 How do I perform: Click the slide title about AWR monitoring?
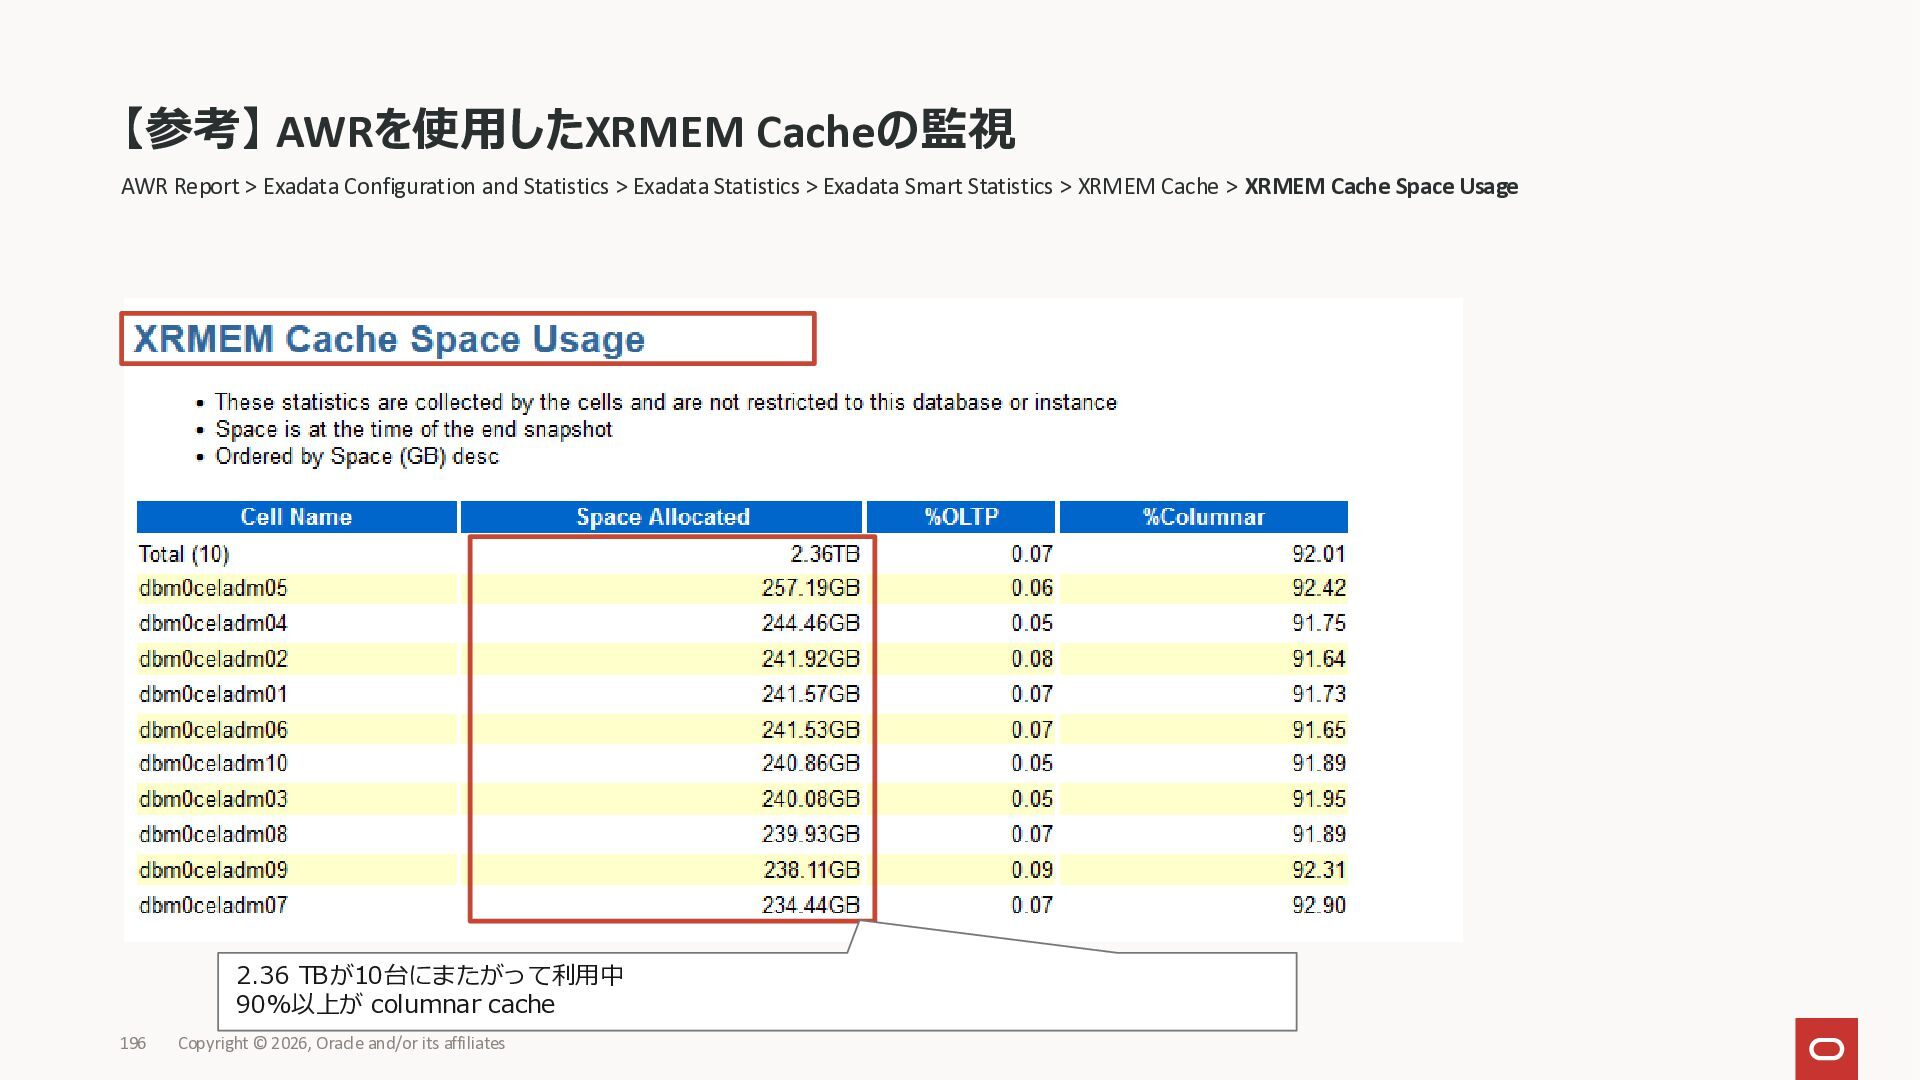coord(565,130)
